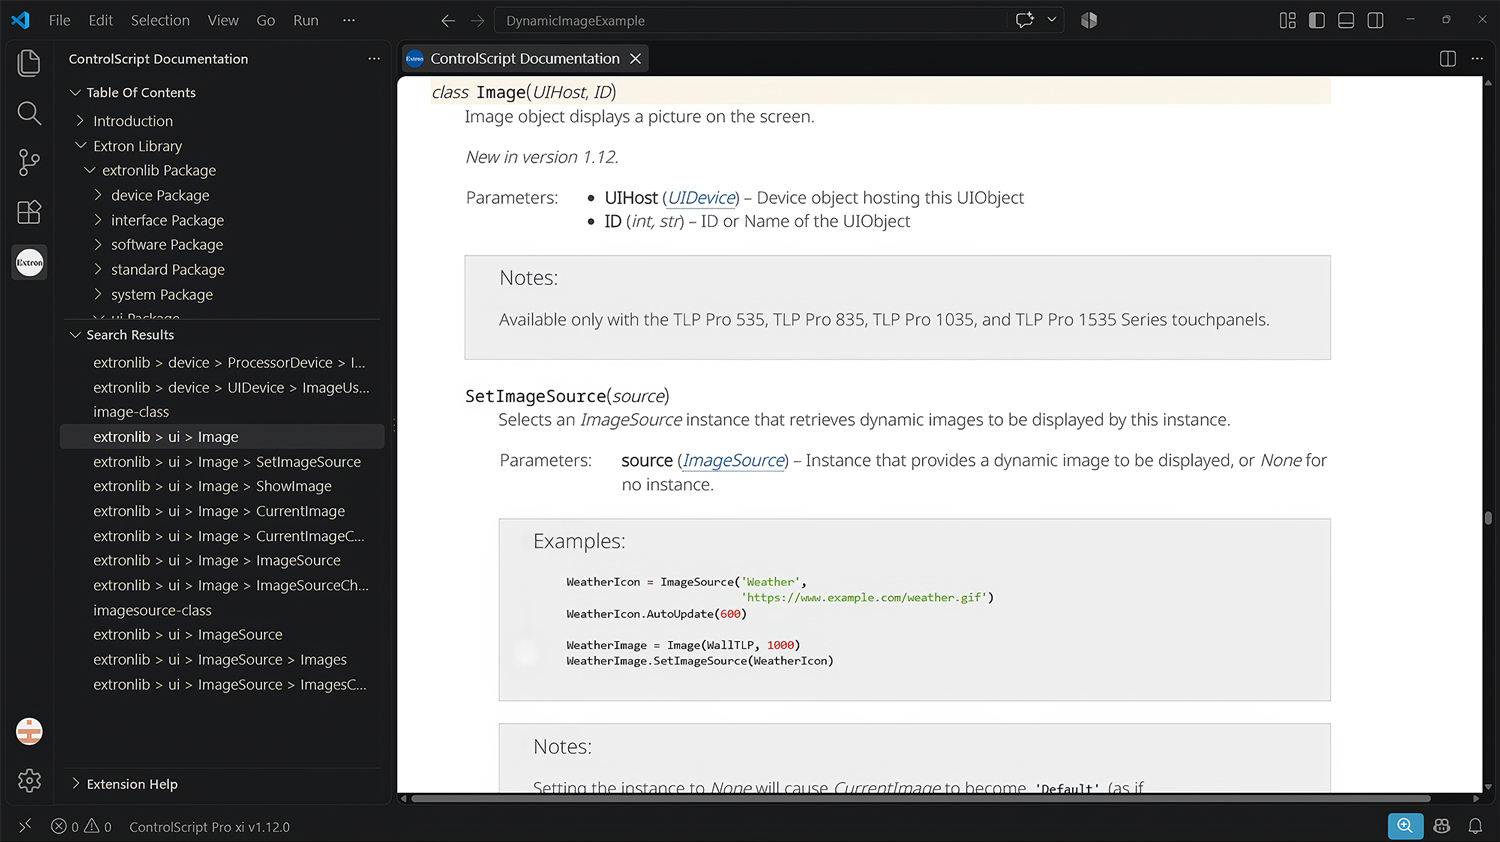This screenshot has width=1500, height=842.
Task: Open the File menu
Action: click(x=60, y=20)
